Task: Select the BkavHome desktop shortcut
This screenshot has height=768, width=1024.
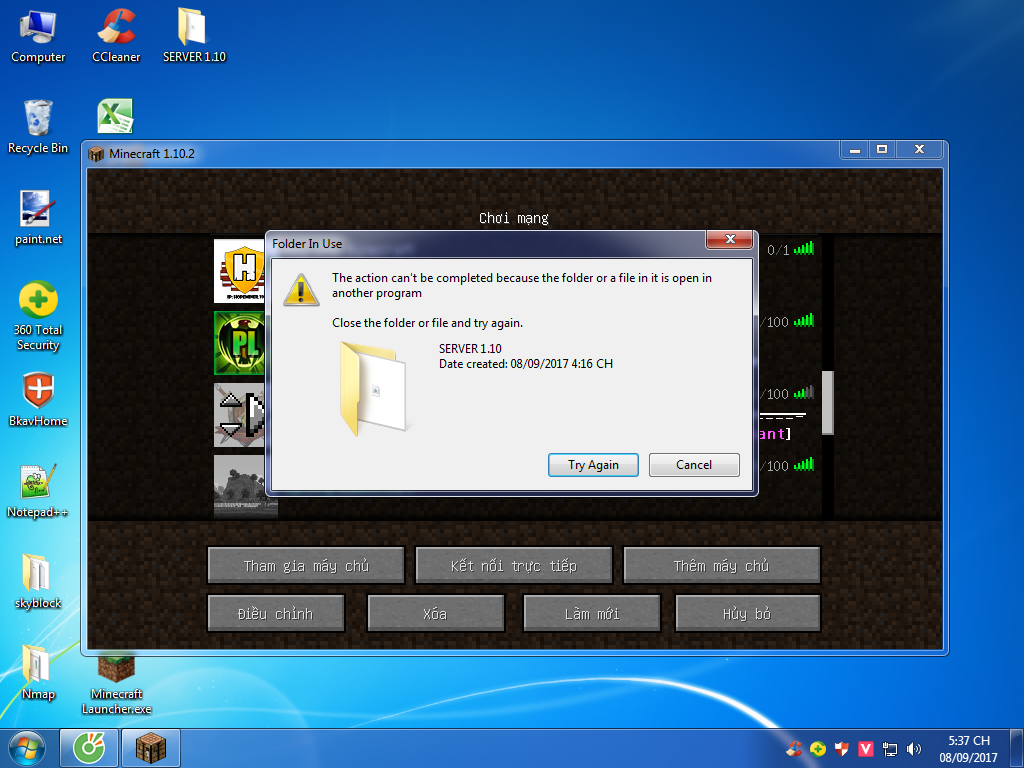Action: (x=38, y=400)
